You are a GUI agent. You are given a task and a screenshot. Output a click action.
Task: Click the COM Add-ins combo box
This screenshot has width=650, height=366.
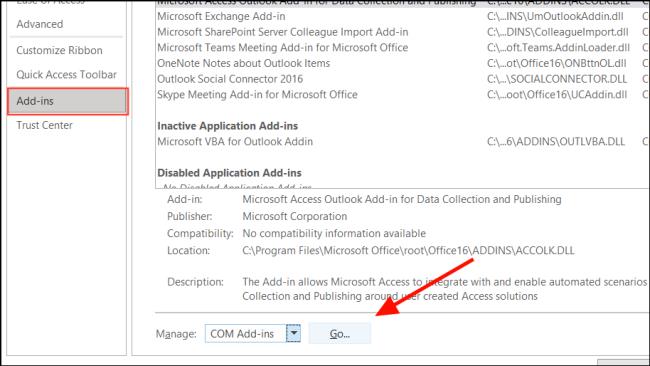[x=252, y=333]
